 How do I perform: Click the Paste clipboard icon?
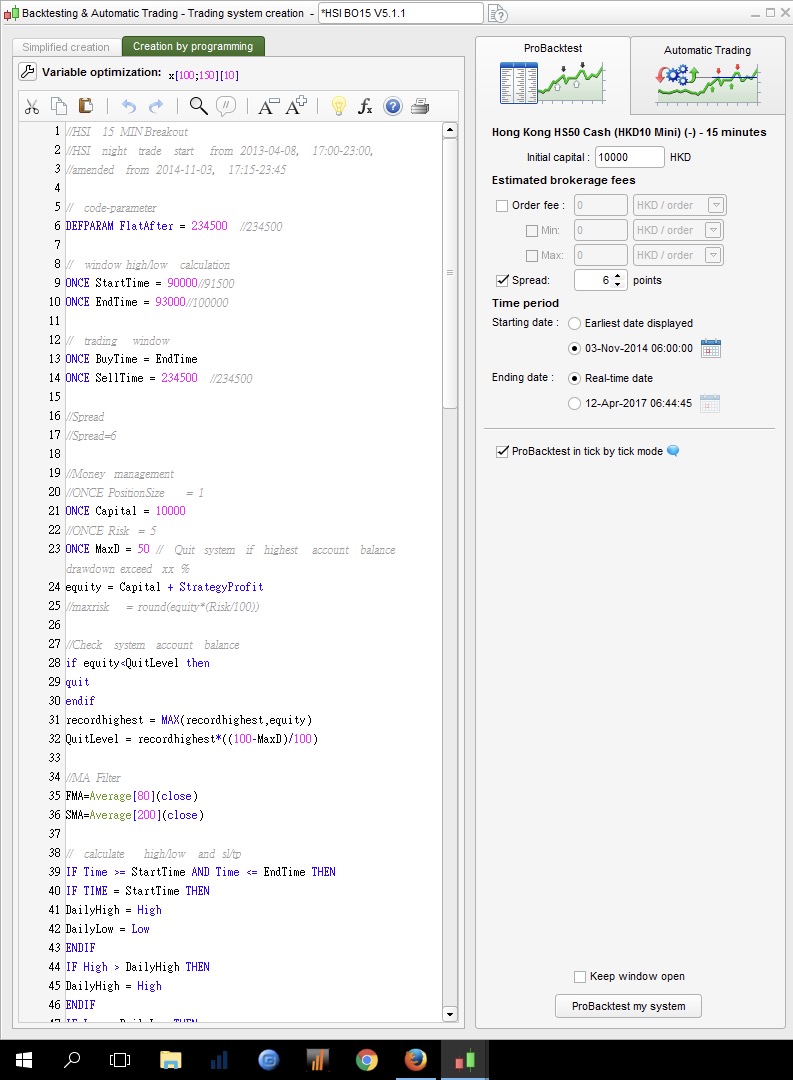pos(85,106)
